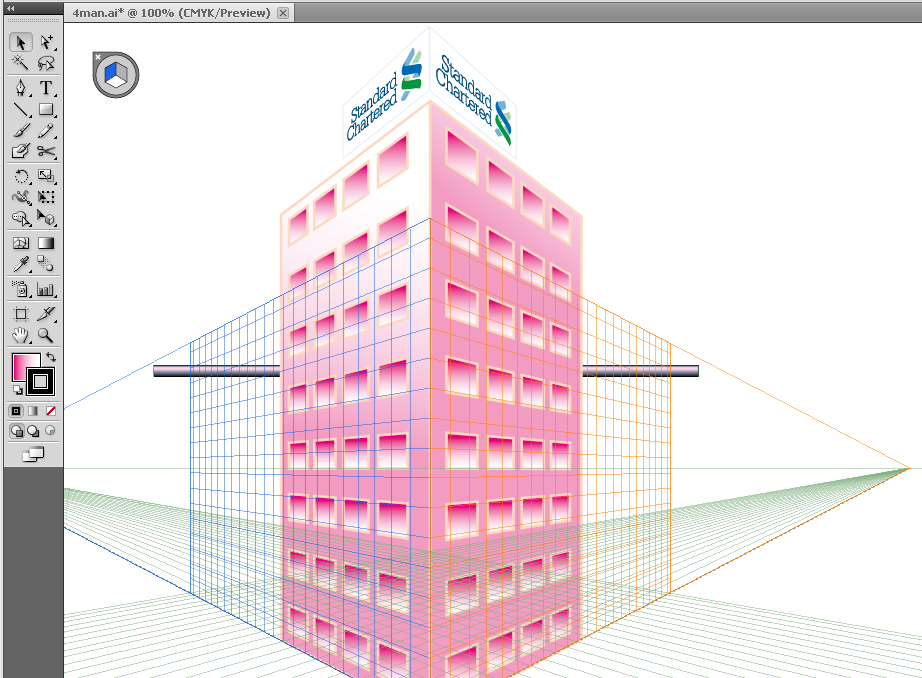
Task: Select the Shape Builder tool
Action: 21,219
